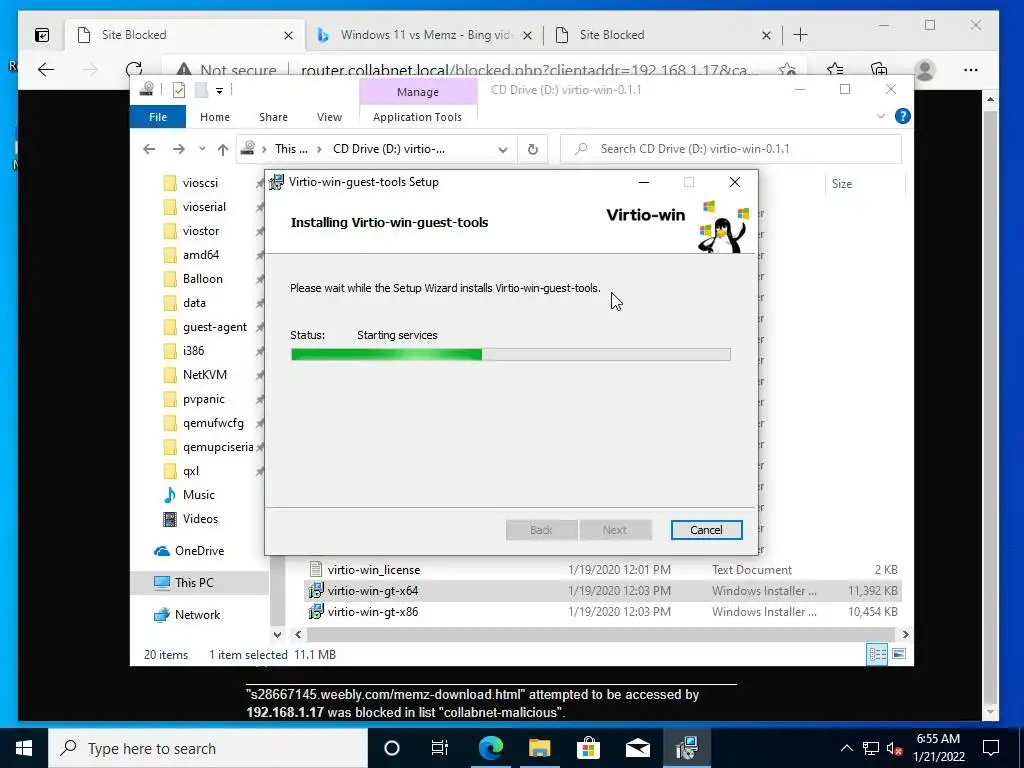Image resolution: width=1024 pixels, height=768 pixels.
Task: Click the installer progress bar
Action: [510, 355]
